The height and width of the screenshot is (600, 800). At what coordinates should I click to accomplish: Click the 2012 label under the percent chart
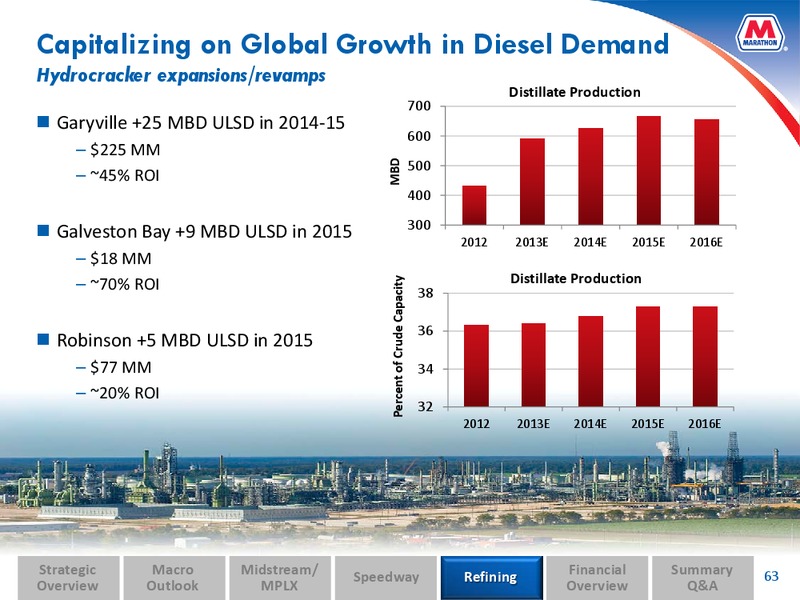tap(476, 424)
